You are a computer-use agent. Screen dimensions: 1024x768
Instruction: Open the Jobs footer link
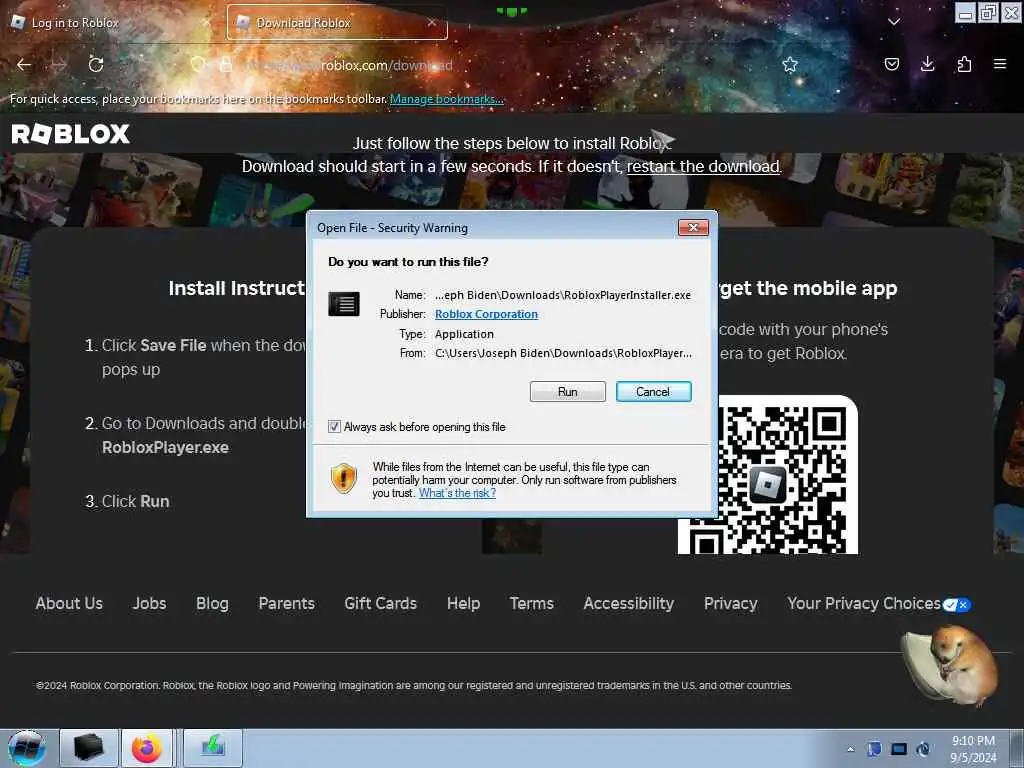[x=150, y=603]
